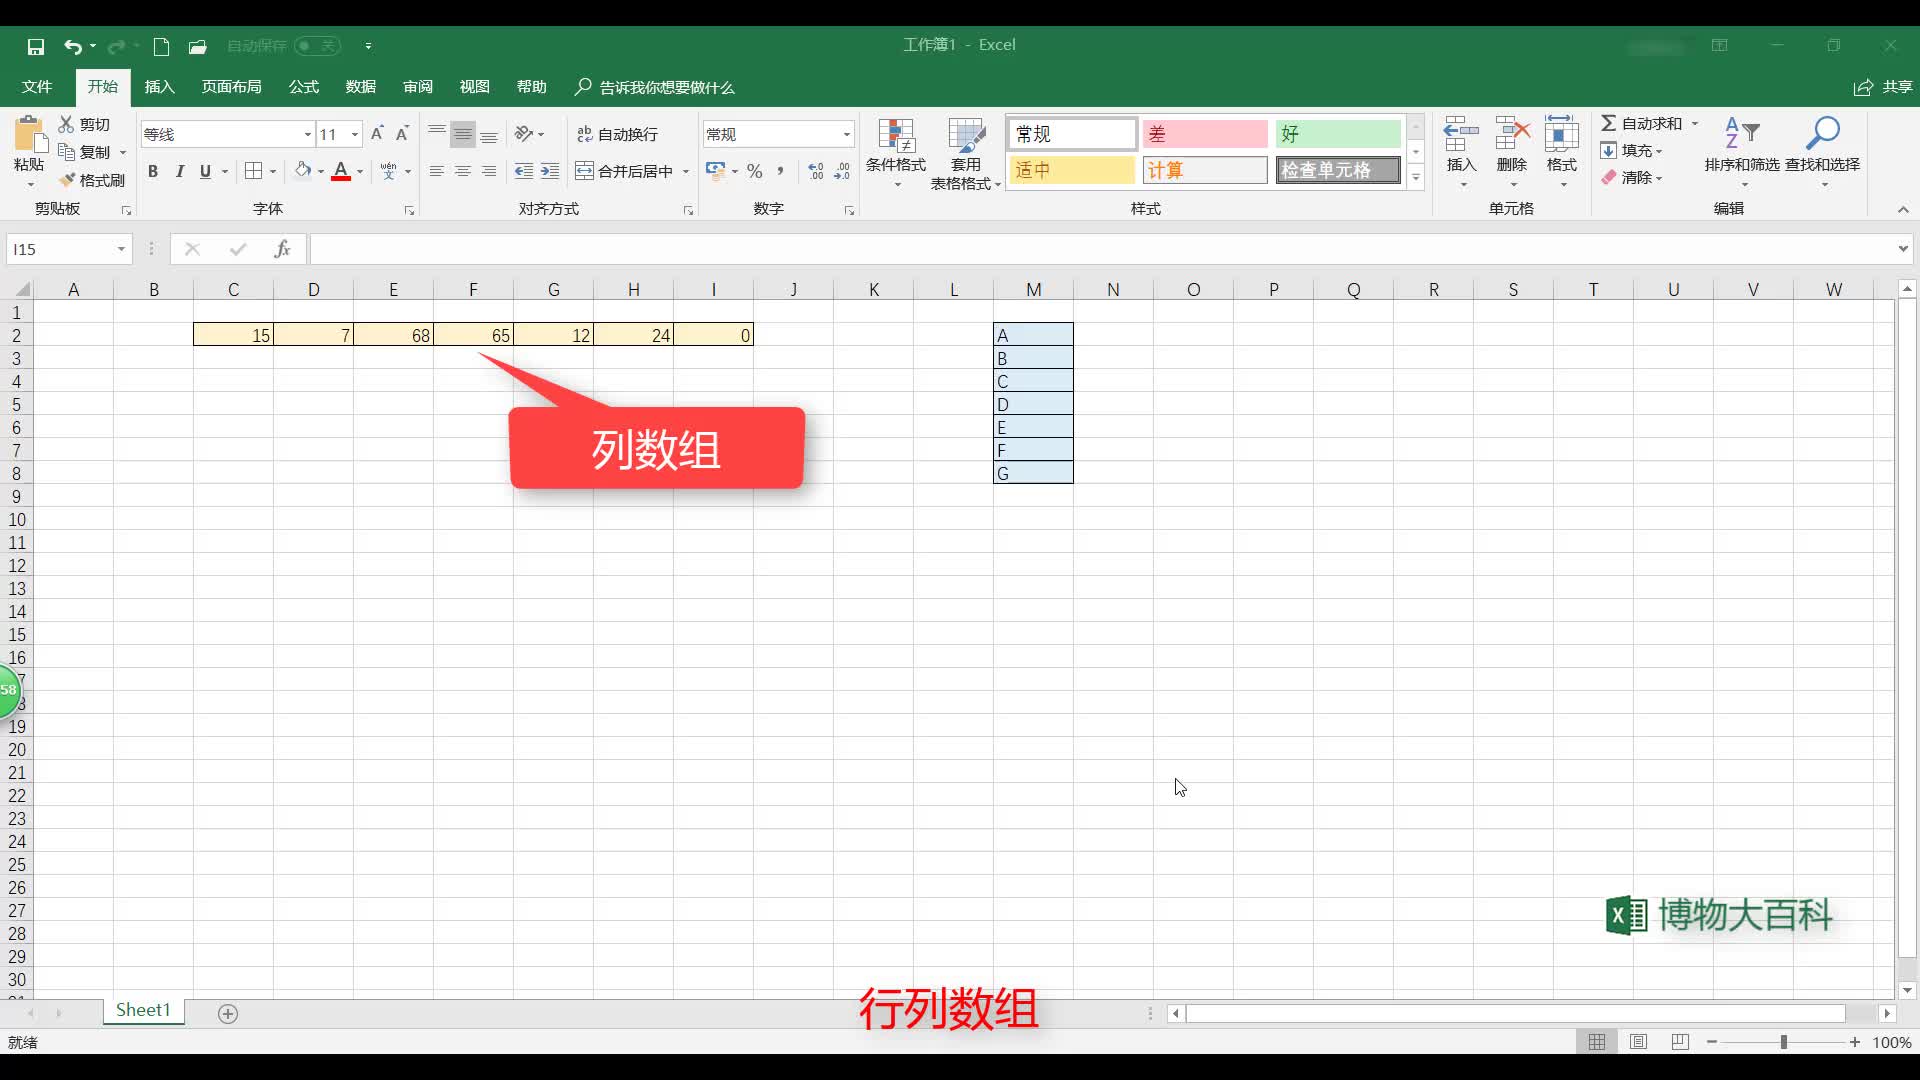The image size is (1920, 1080).
Task: Click the Merge and Center icon
Action: coord(585,171)
